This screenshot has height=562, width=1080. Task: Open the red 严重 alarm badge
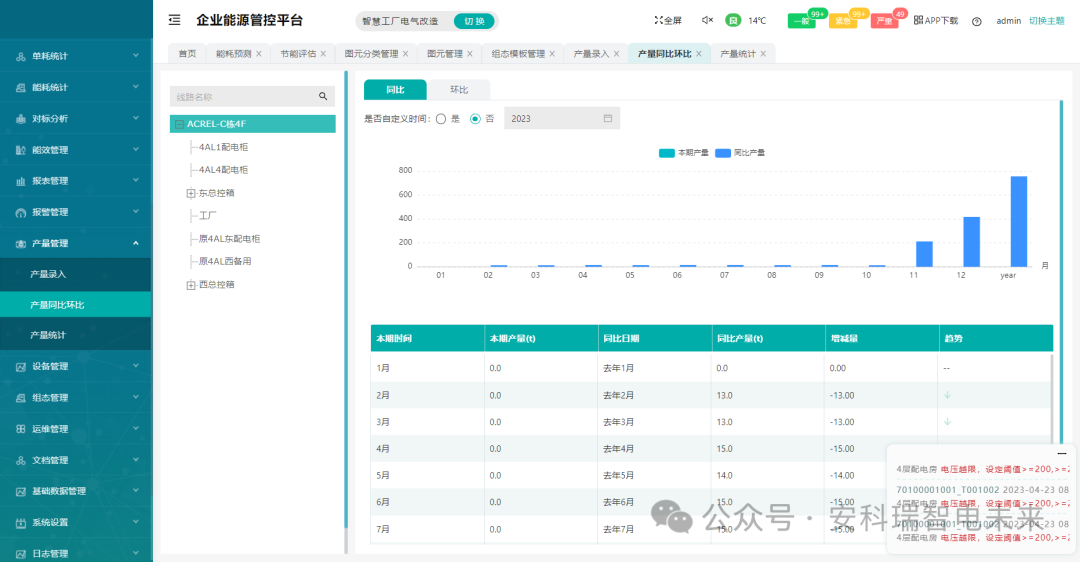884,21
